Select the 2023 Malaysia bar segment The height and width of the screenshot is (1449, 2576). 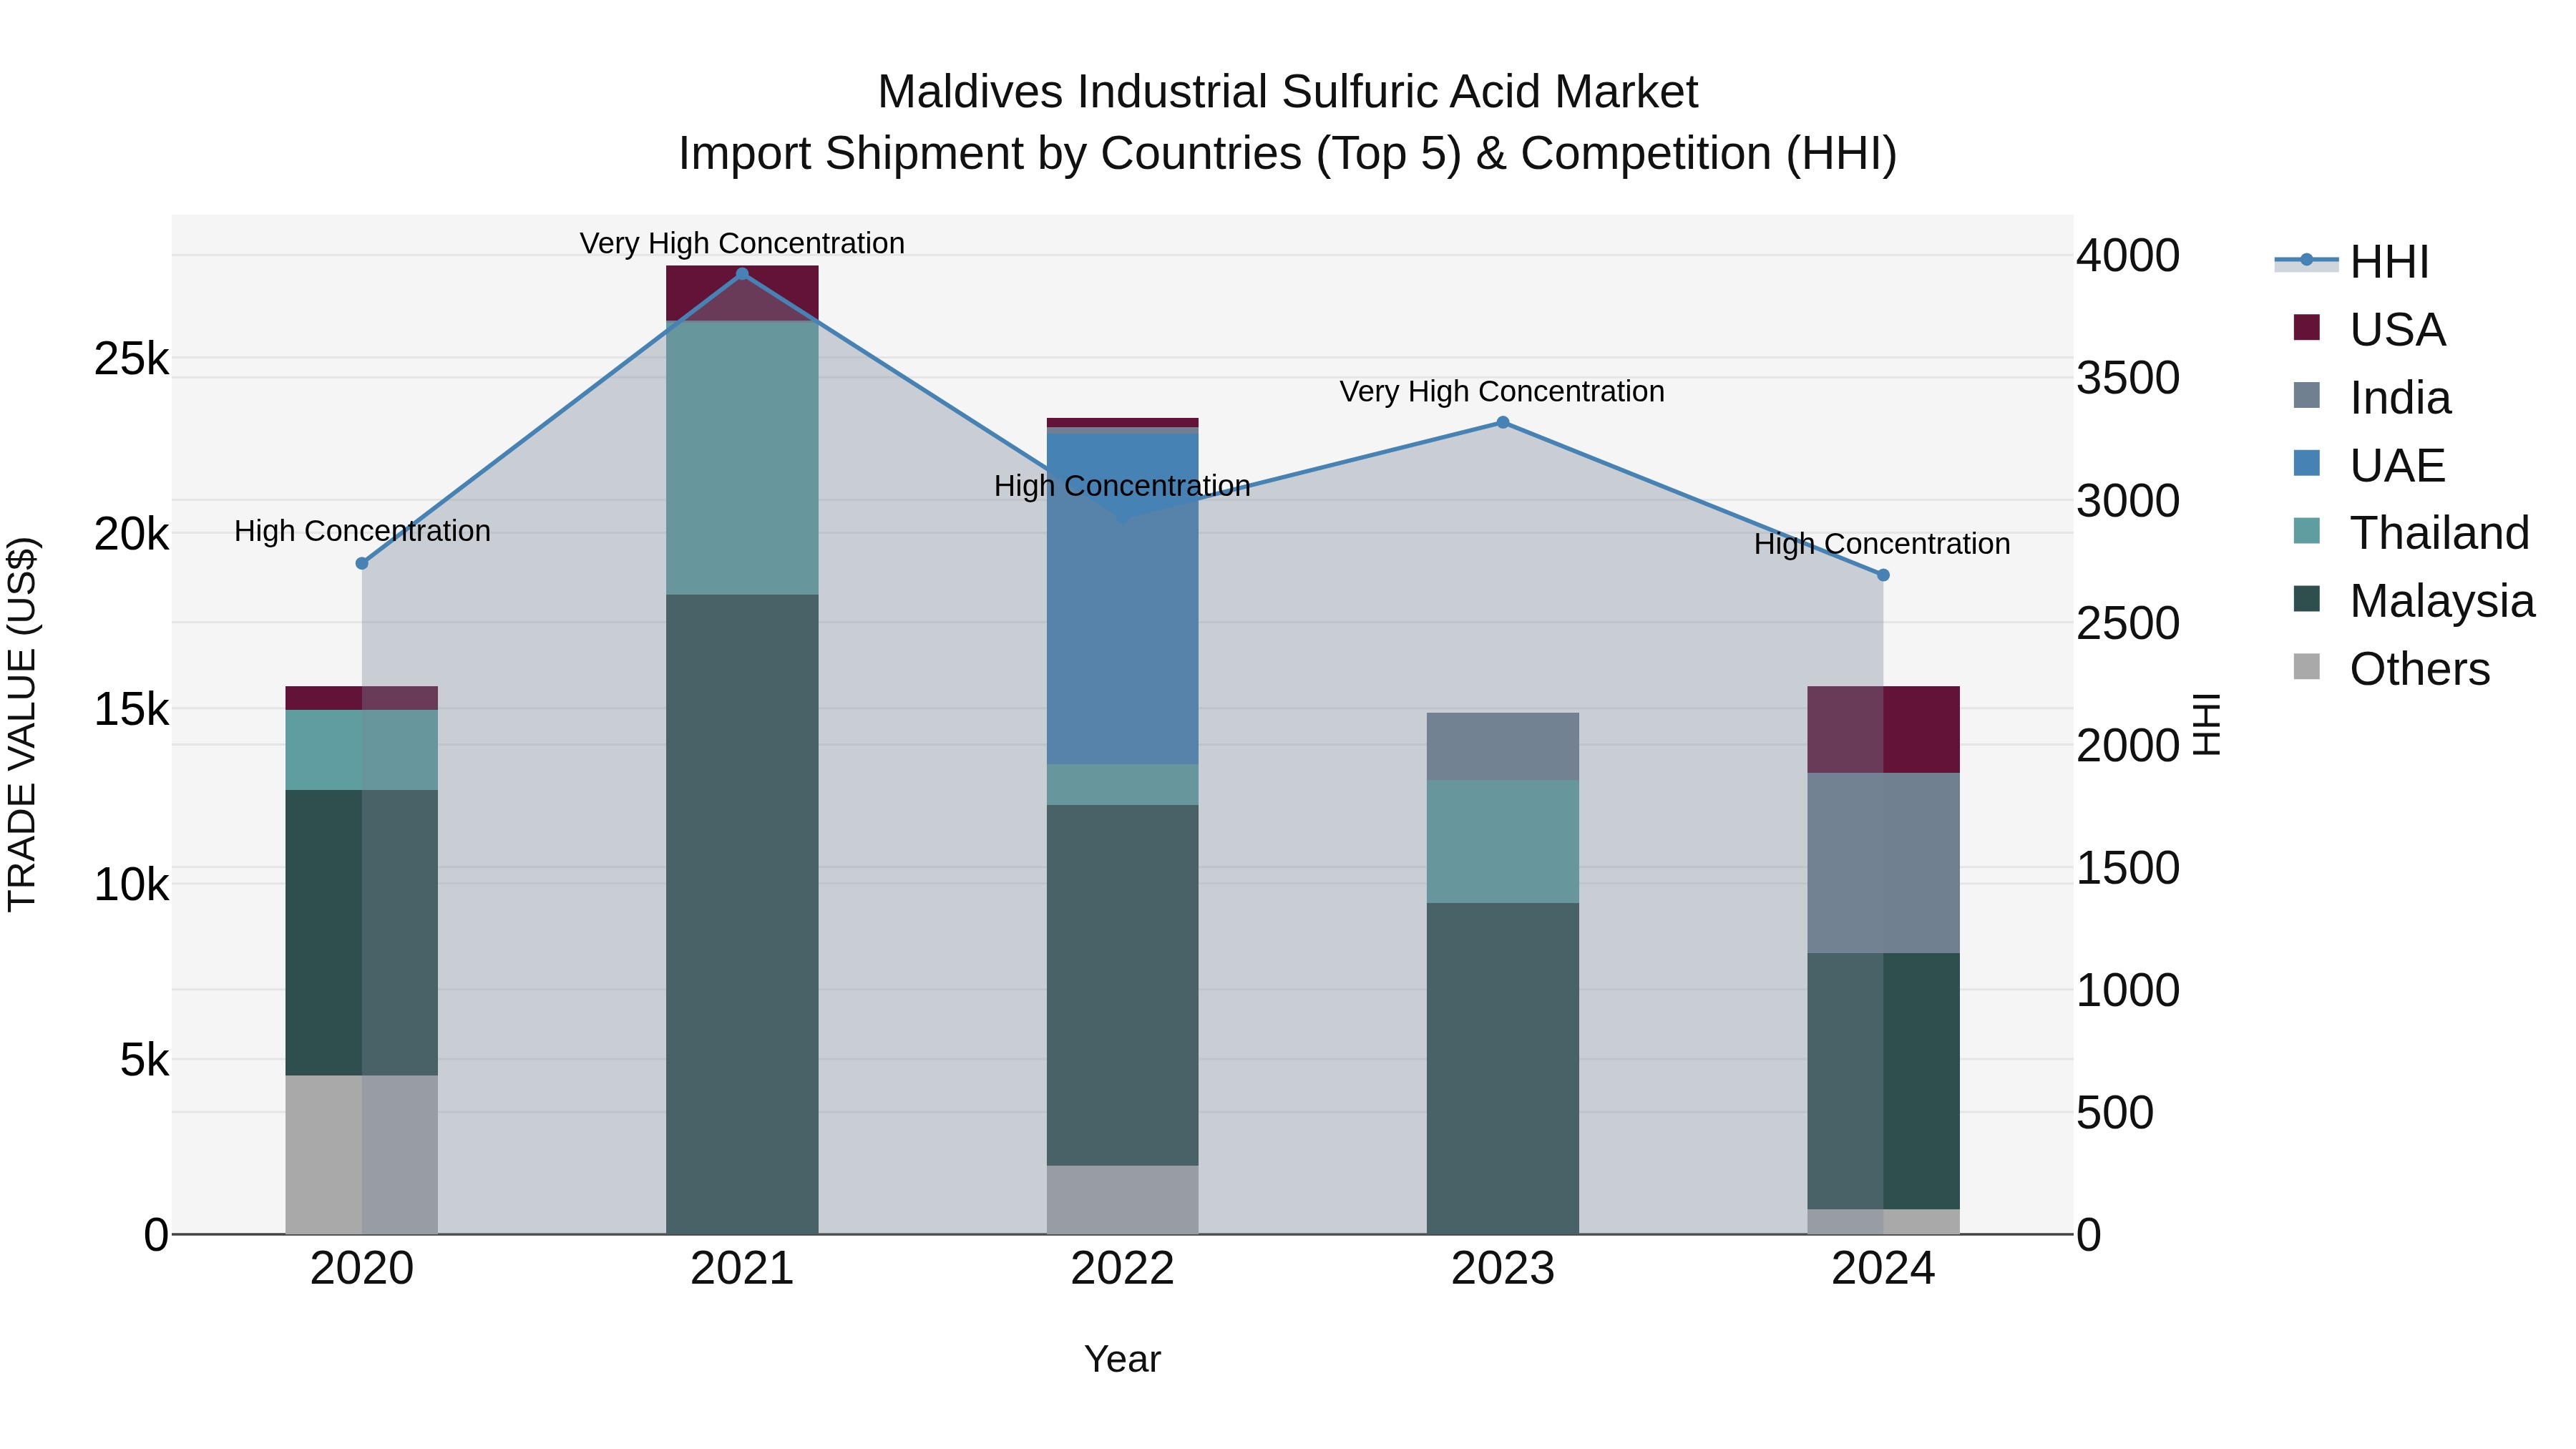click(1502, 1068)
